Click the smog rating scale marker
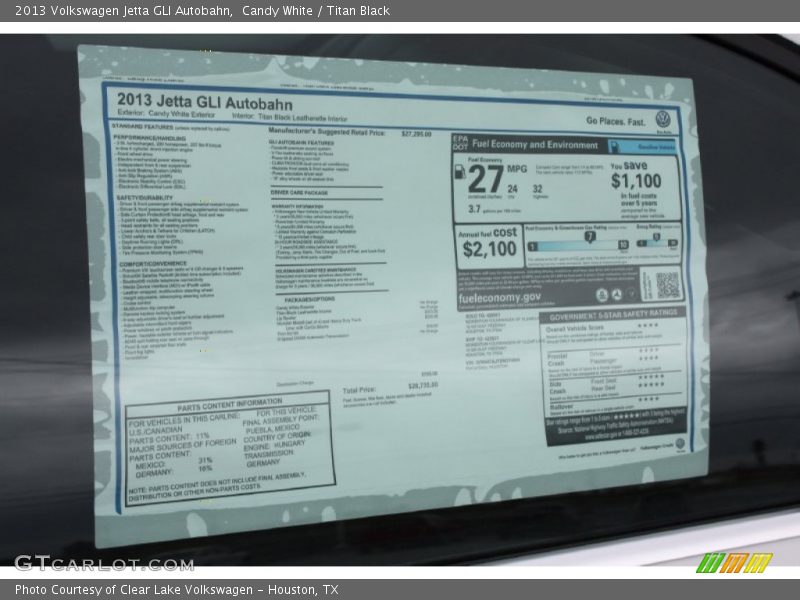This screenshot has width=800, height=600. click(x=656, y=237)
